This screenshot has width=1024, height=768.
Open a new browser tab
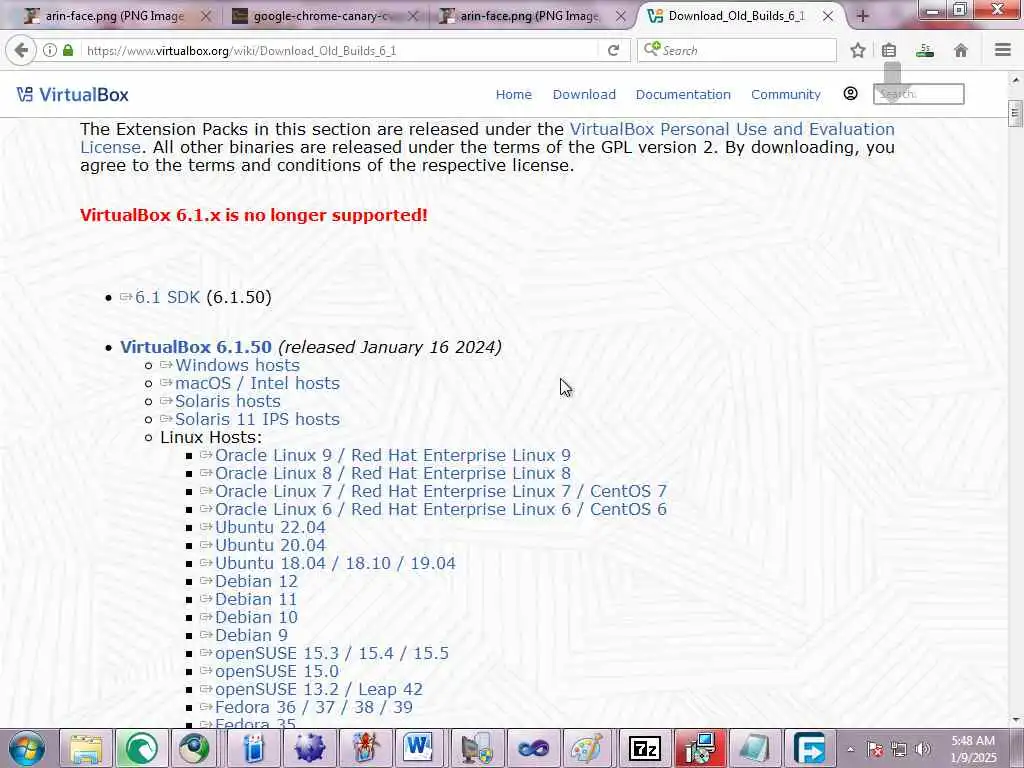[862, 16]
